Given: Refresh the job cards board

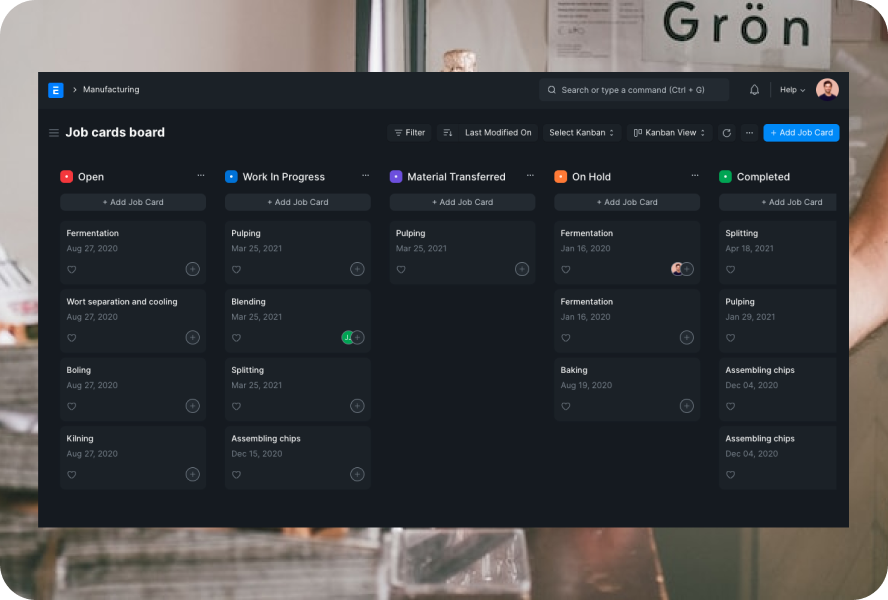Looking at the screenshot, I should pyautogui.click(x=726, y=133).
